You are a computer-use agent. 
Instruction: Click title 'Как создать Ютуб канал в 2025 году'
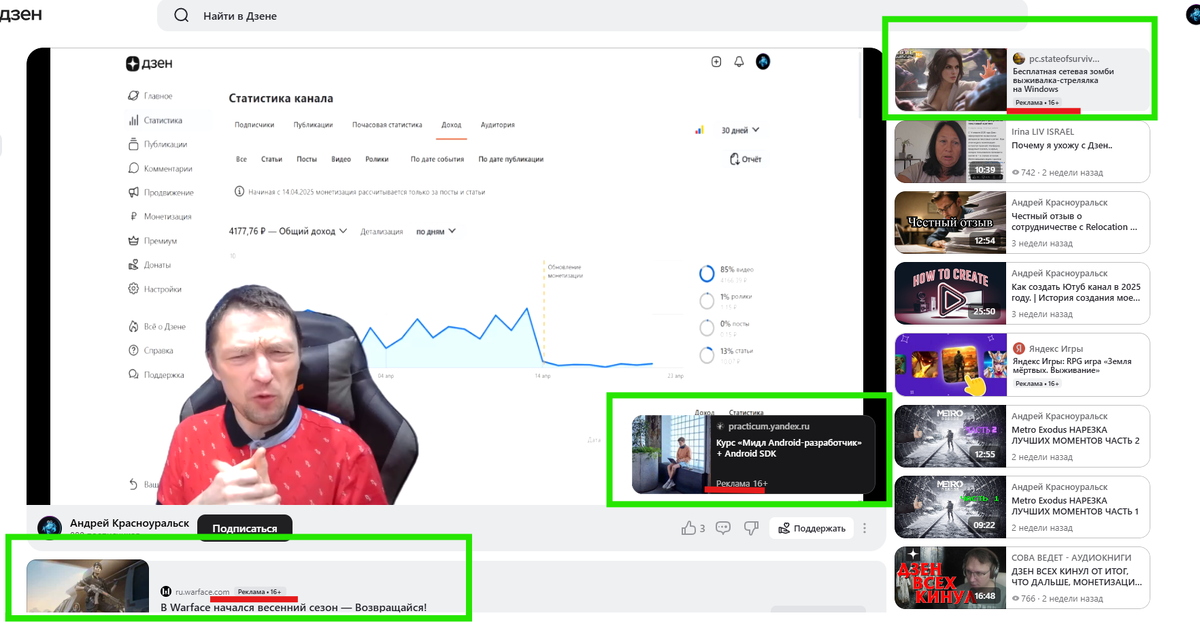tap(1076, 292)
